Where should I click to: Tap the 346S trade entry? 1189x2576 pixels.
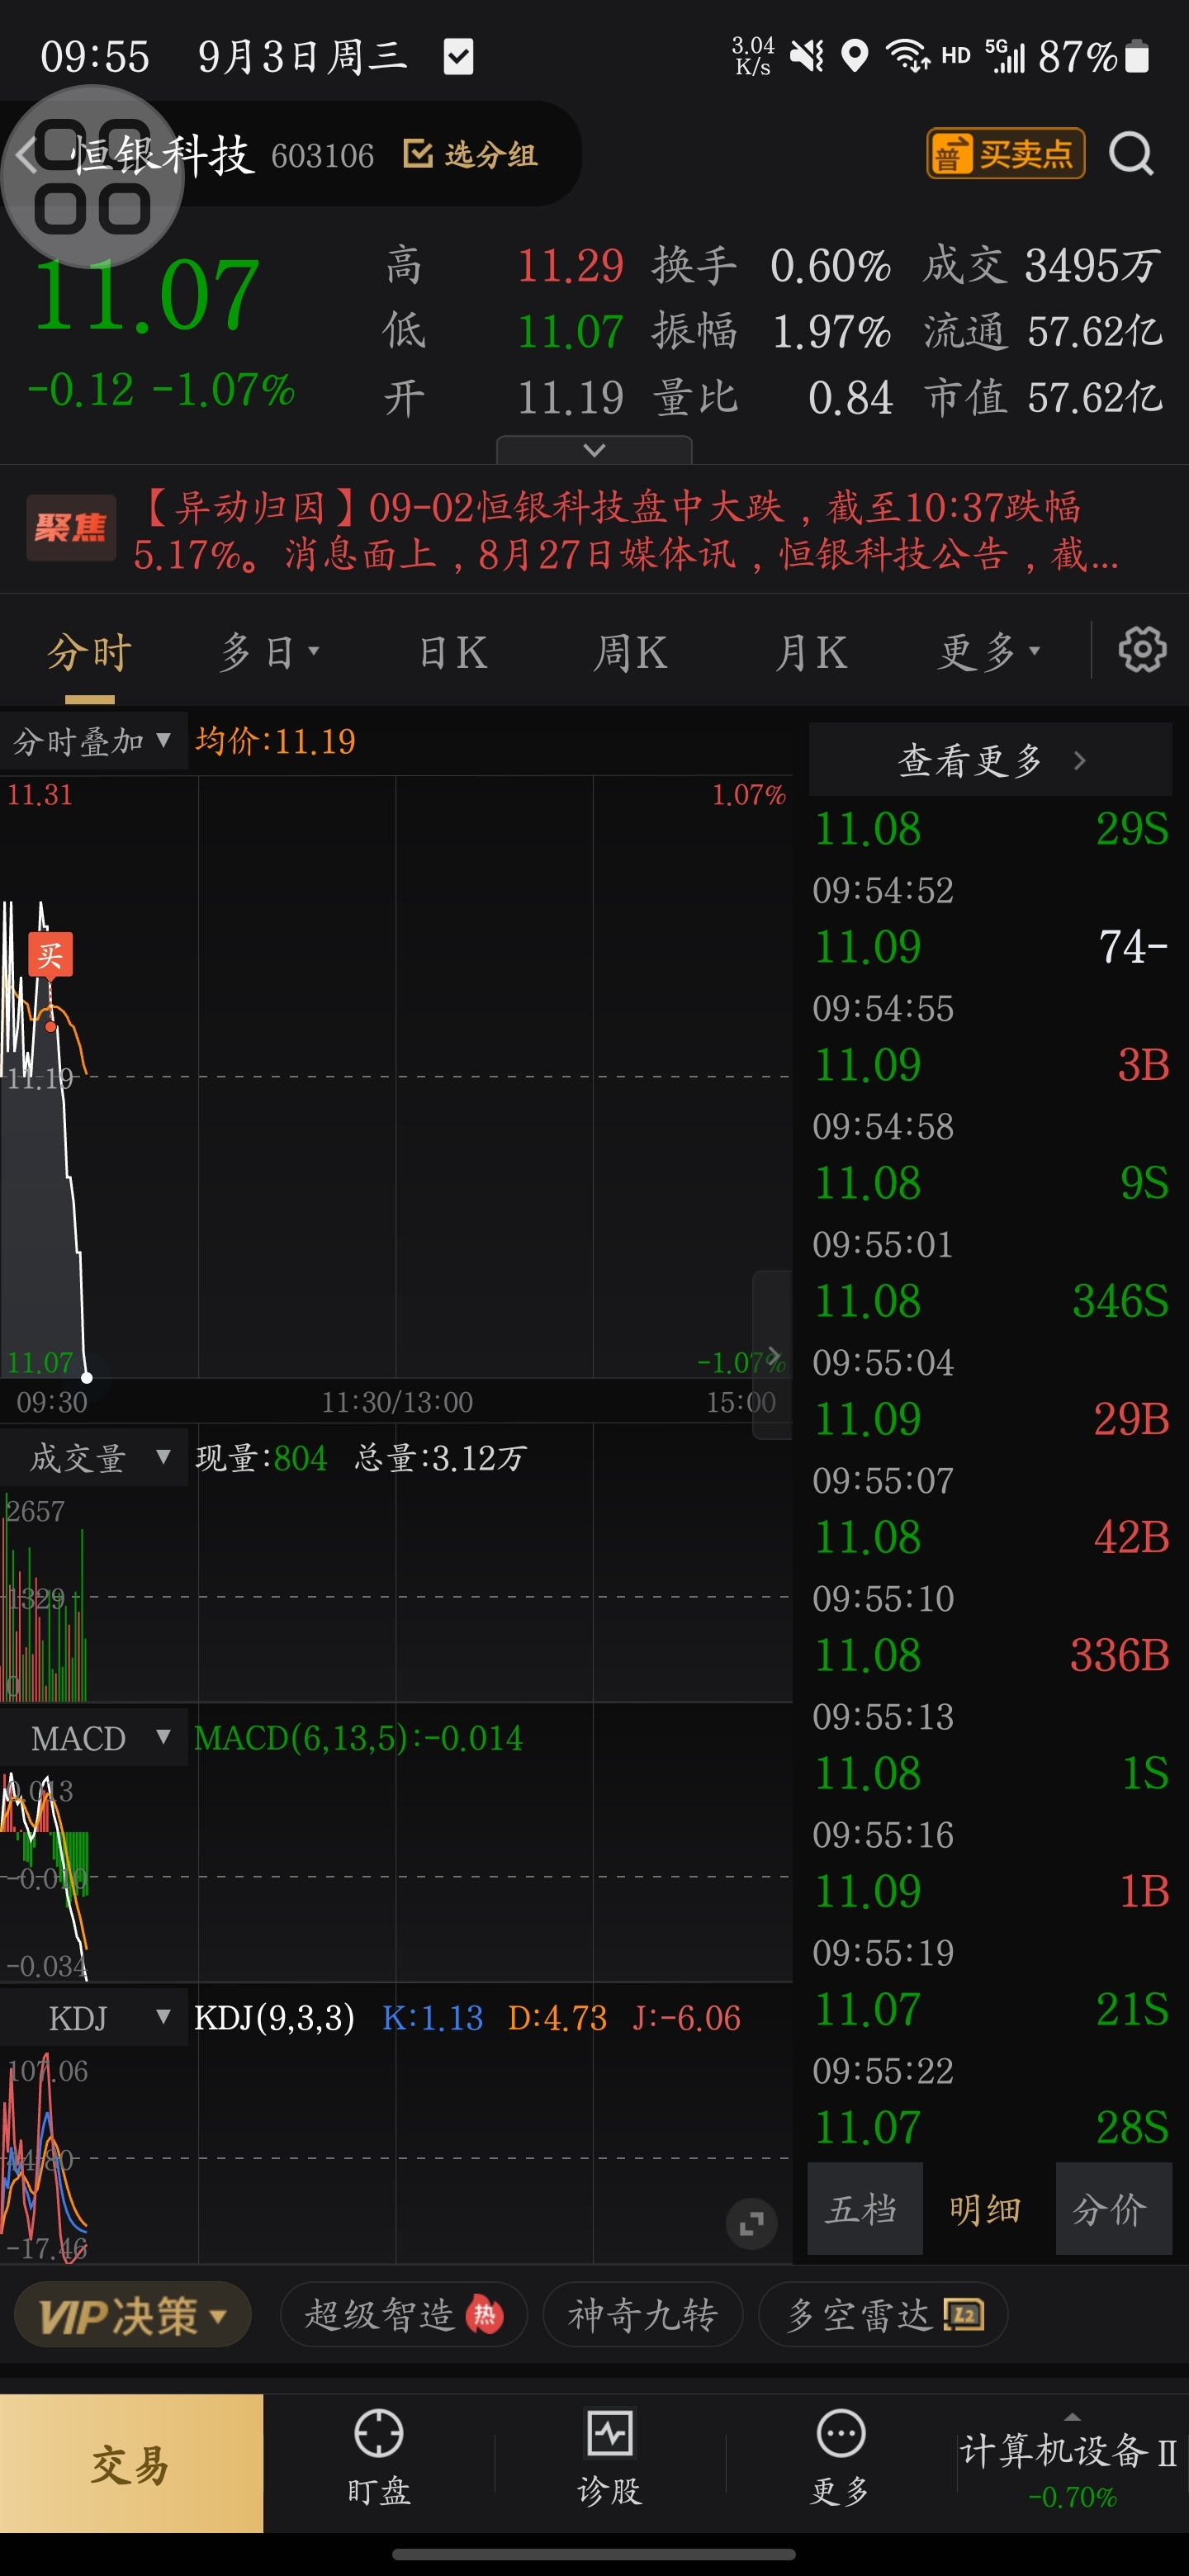pyautogui.click(x=1120, y=1302)
